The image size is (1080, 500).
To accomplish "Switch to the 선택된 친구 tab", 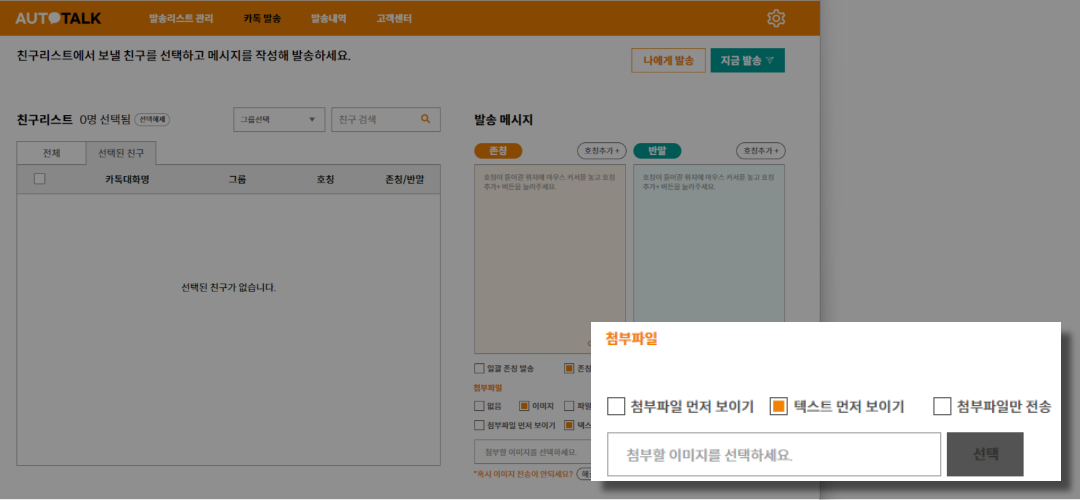I will click(121, 153).
